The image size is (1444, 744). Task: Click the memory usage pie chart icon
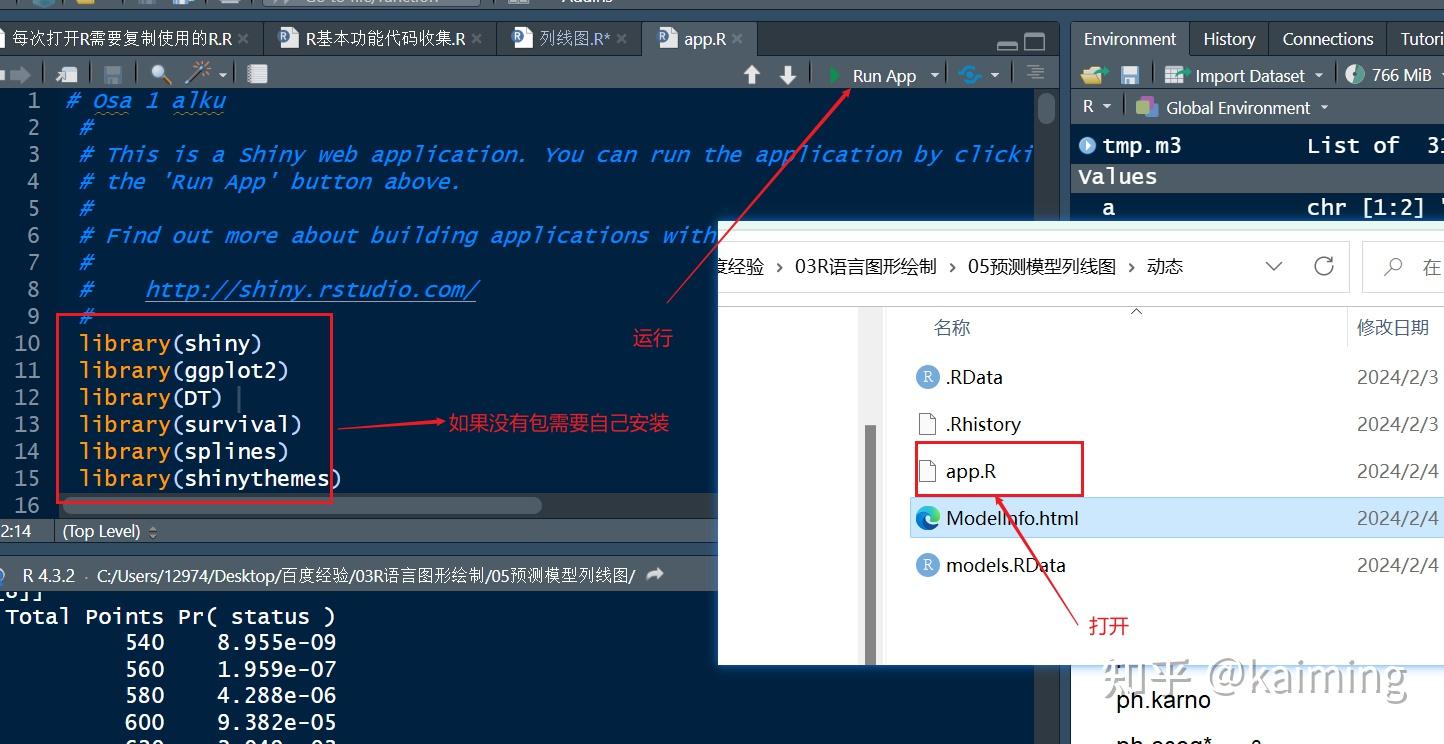tap(1356, 75)
